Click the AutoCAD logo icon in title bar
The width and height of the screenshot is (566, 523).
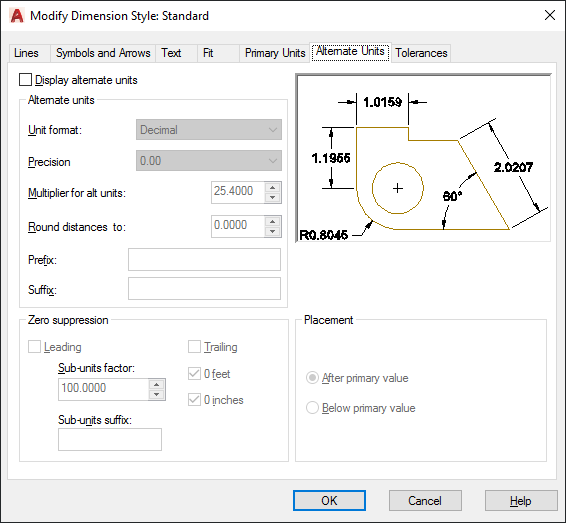(x=17, y=16)
